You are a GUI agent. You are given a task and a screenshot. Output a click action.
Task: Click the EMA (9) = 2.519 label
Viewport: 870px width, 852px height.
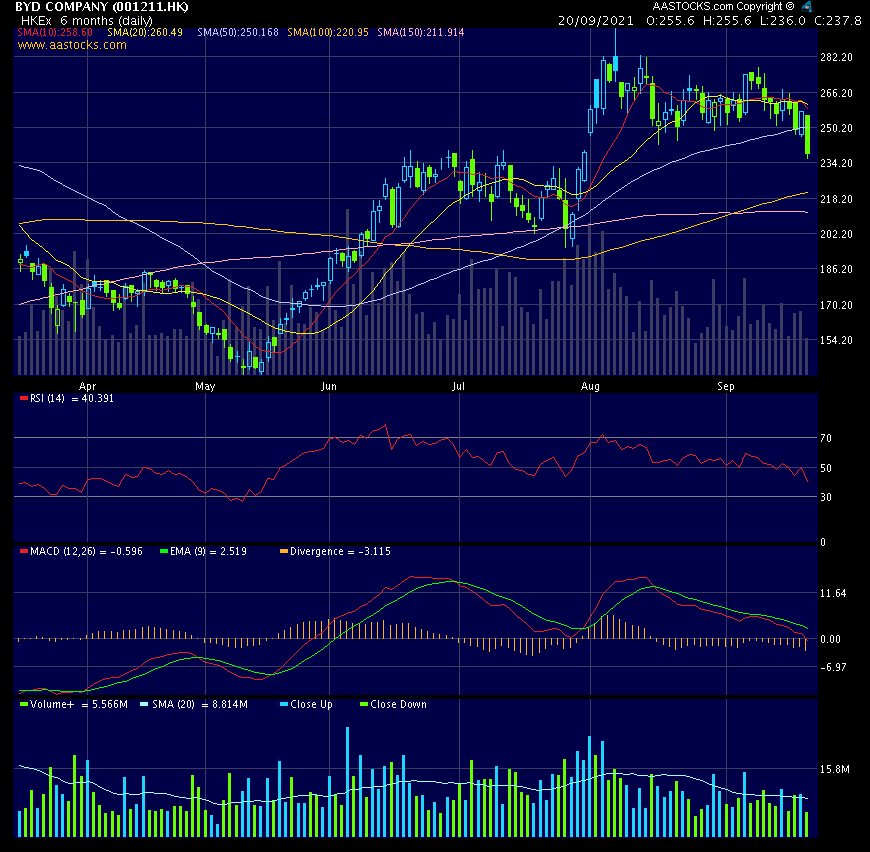pos(208,551)
